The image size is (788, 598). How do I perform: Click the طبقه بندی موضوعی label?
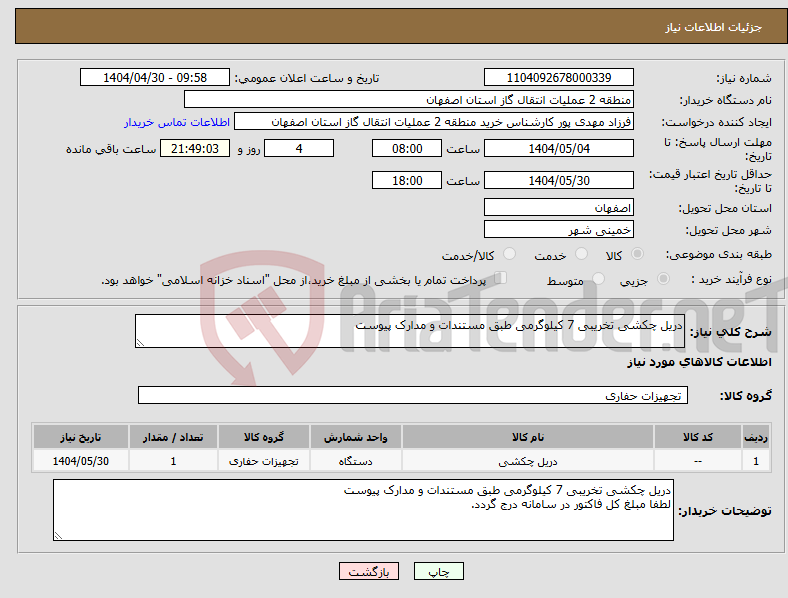(x=719, y=255)
